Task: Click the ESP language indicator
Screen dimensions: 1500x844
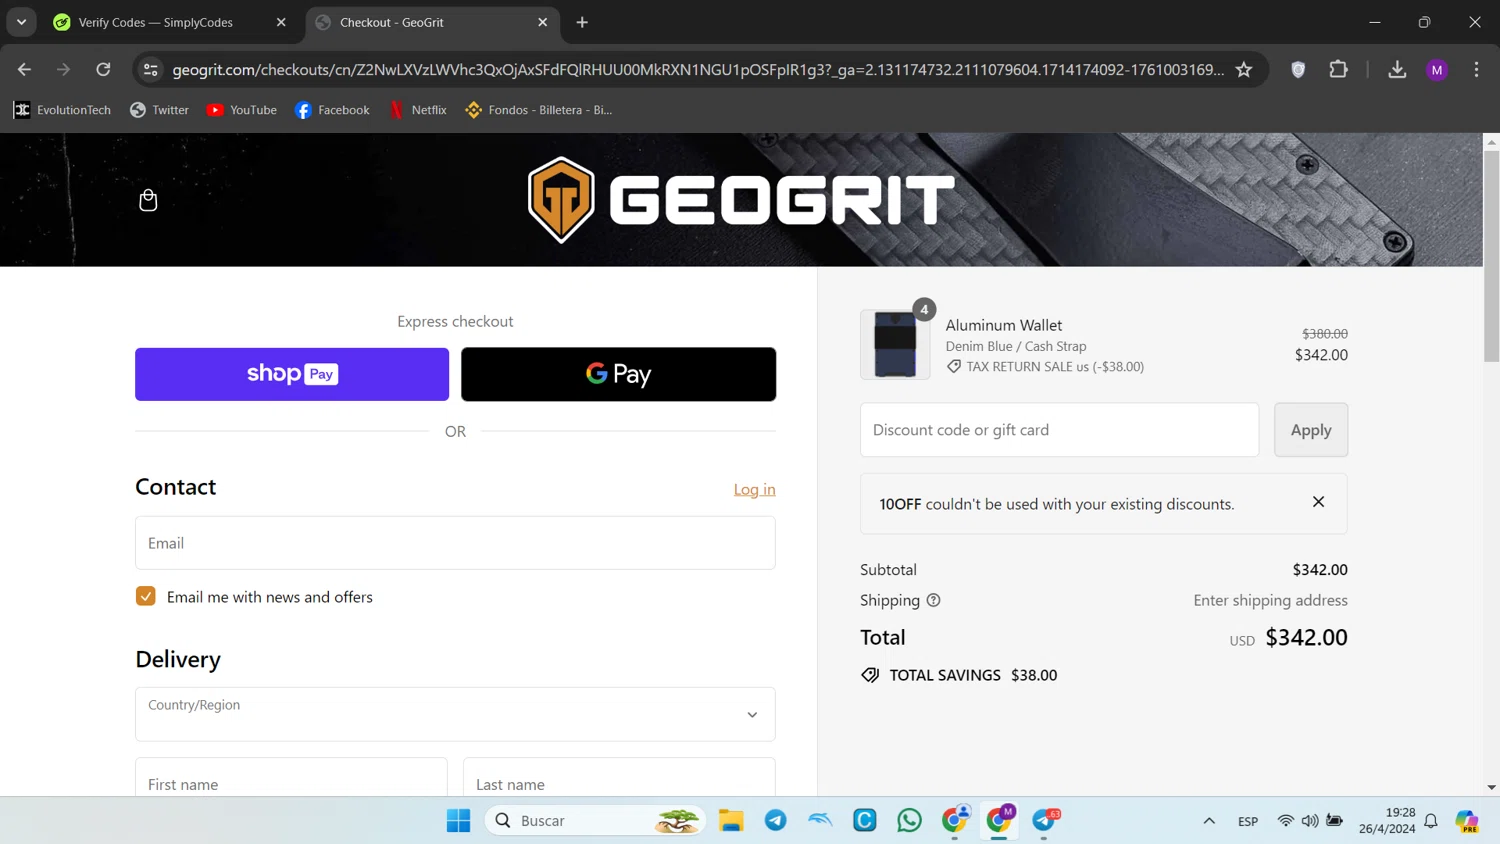Action: (1248, 821)
